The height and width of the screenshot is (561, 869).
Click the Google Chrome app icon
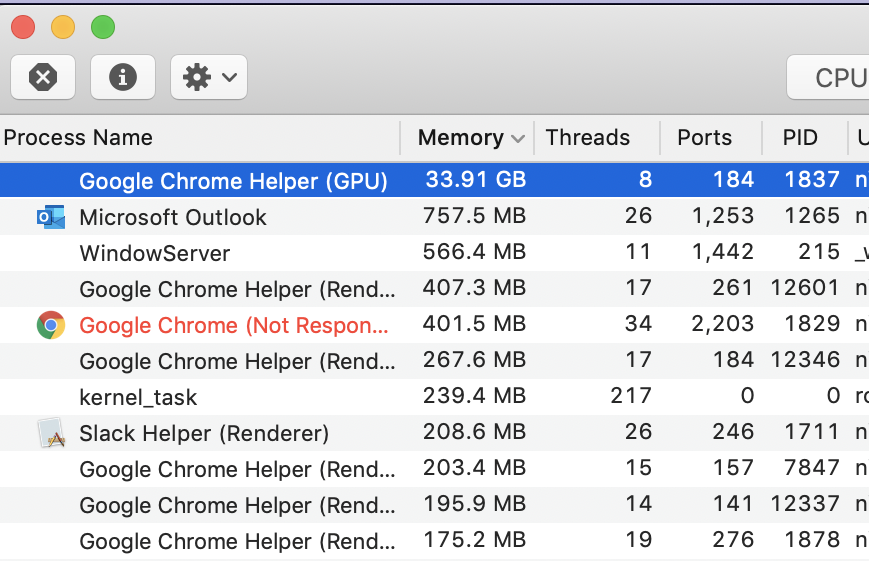pyautogui.click(x=51, y=325)
